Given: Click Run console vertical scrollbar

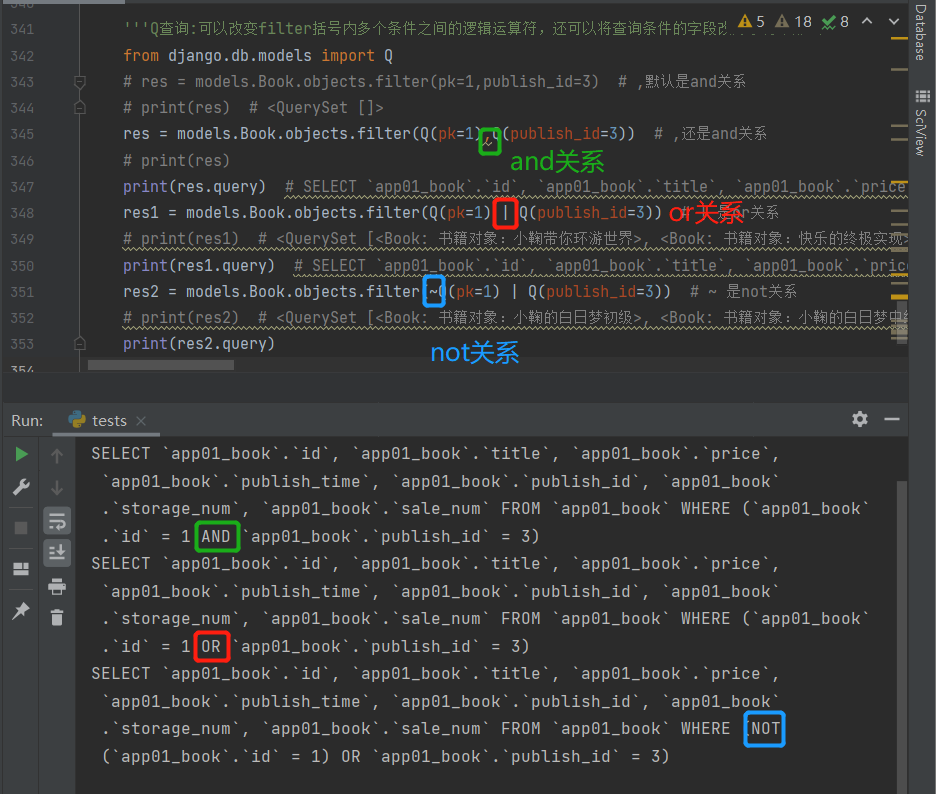Looking at the screenshot, I should (x=901, y=636).
